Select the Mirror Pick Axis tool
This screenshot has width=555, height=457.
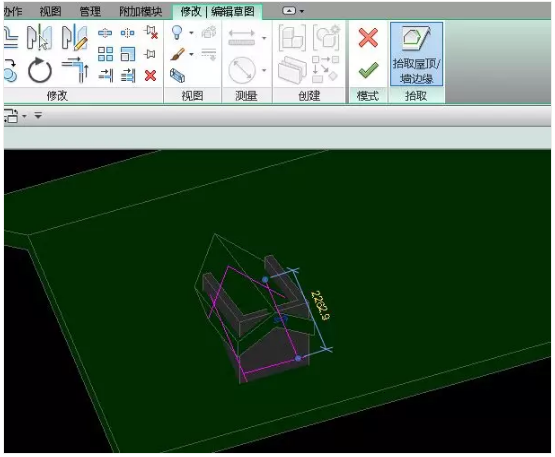(39, 37)
